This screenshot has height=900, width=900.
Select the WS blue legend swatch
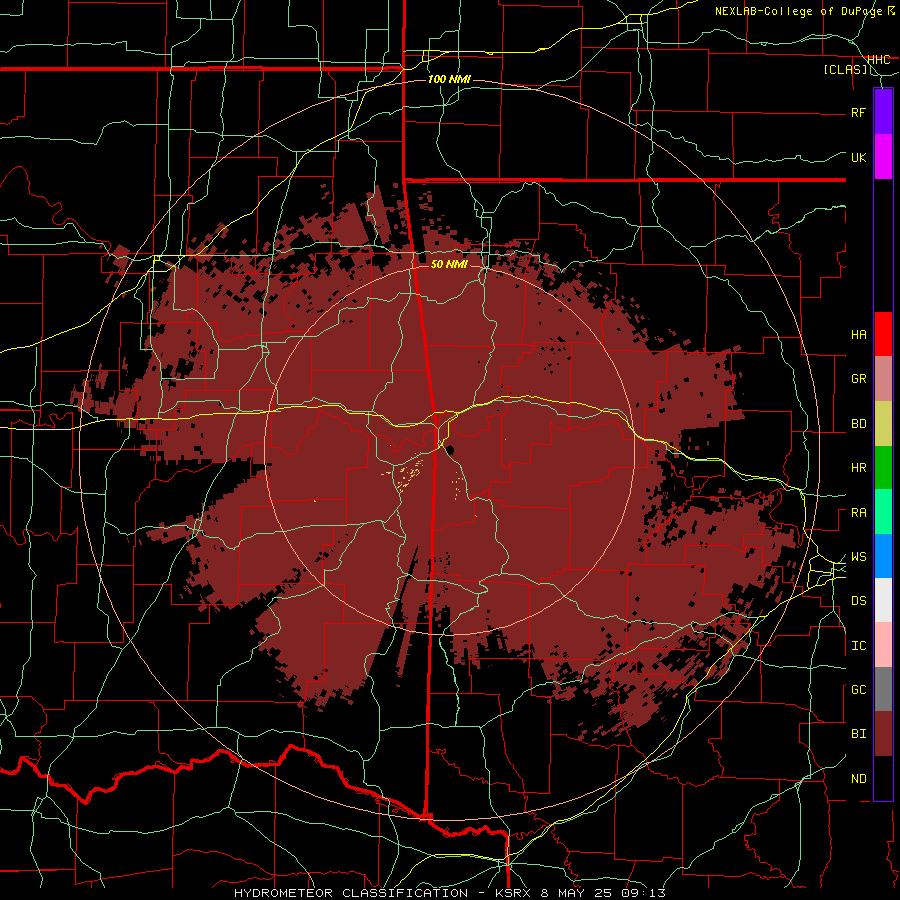(883, 556)
